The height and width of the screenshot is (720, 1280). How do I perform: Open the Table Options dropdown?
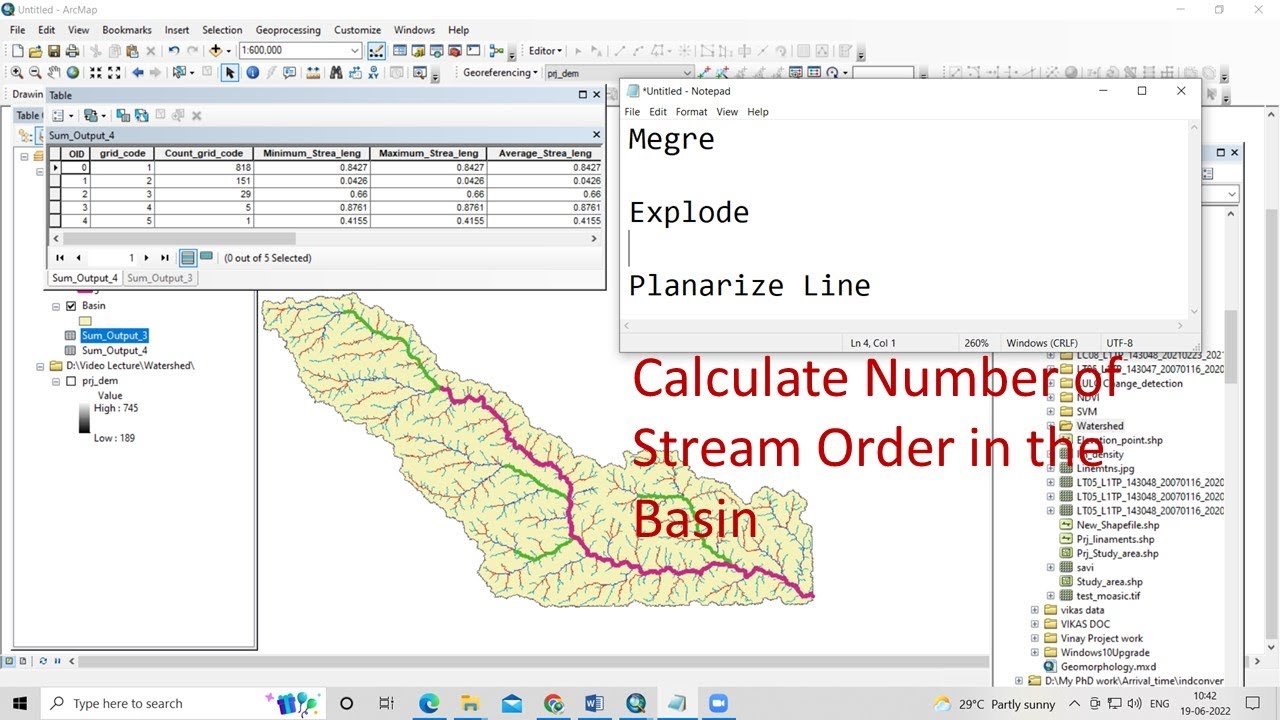pyautogui.click(x=62, y=115)
